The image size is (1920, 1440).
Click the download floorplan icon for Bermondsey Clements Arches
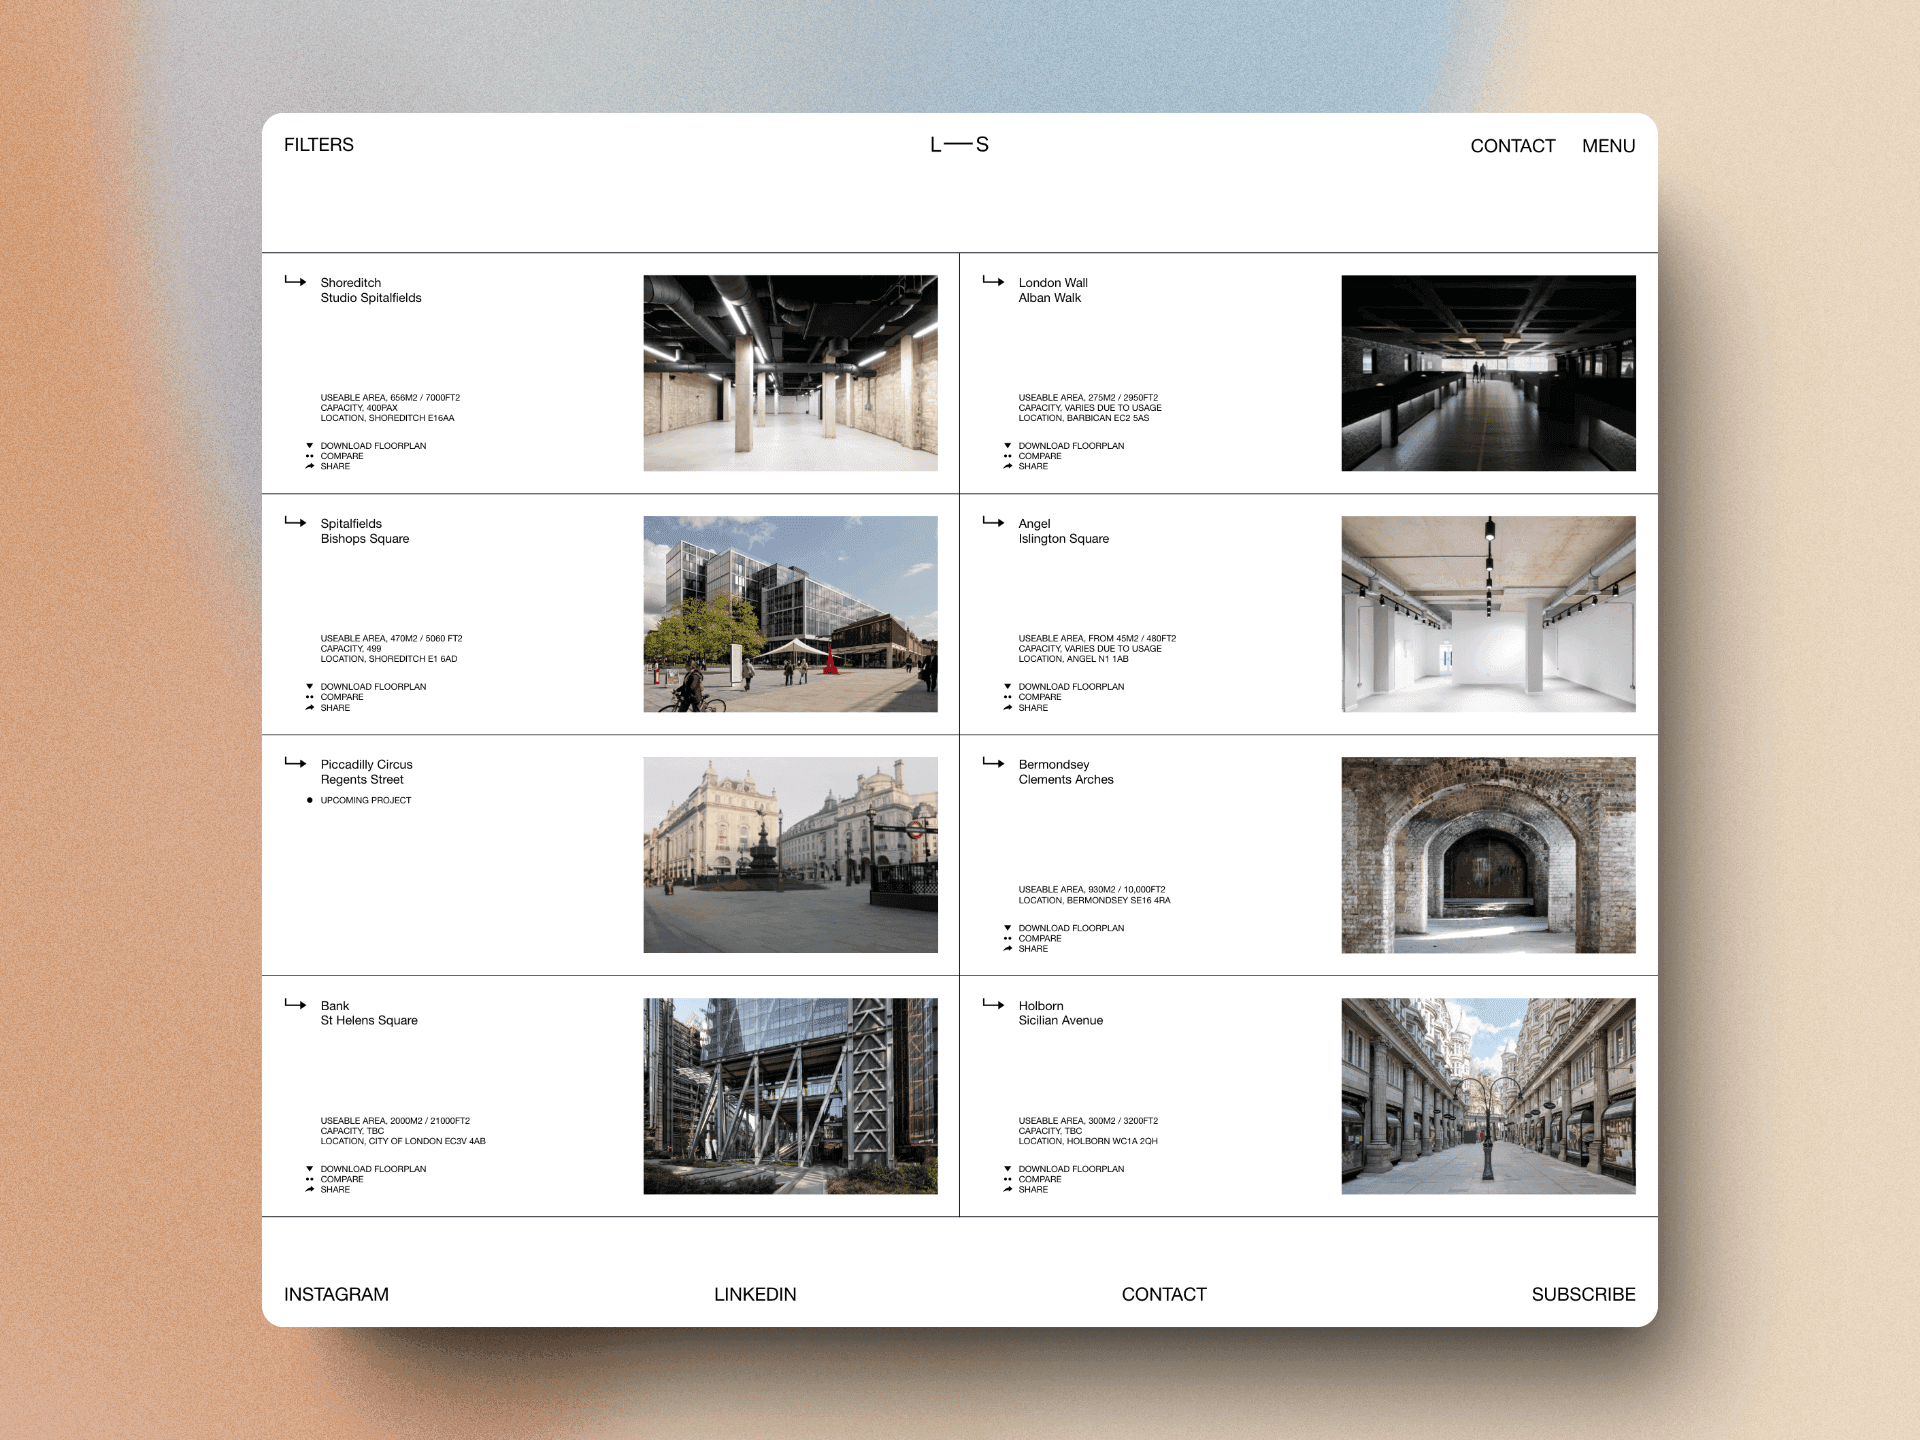pyautogui.click(x=1008, y=928)
